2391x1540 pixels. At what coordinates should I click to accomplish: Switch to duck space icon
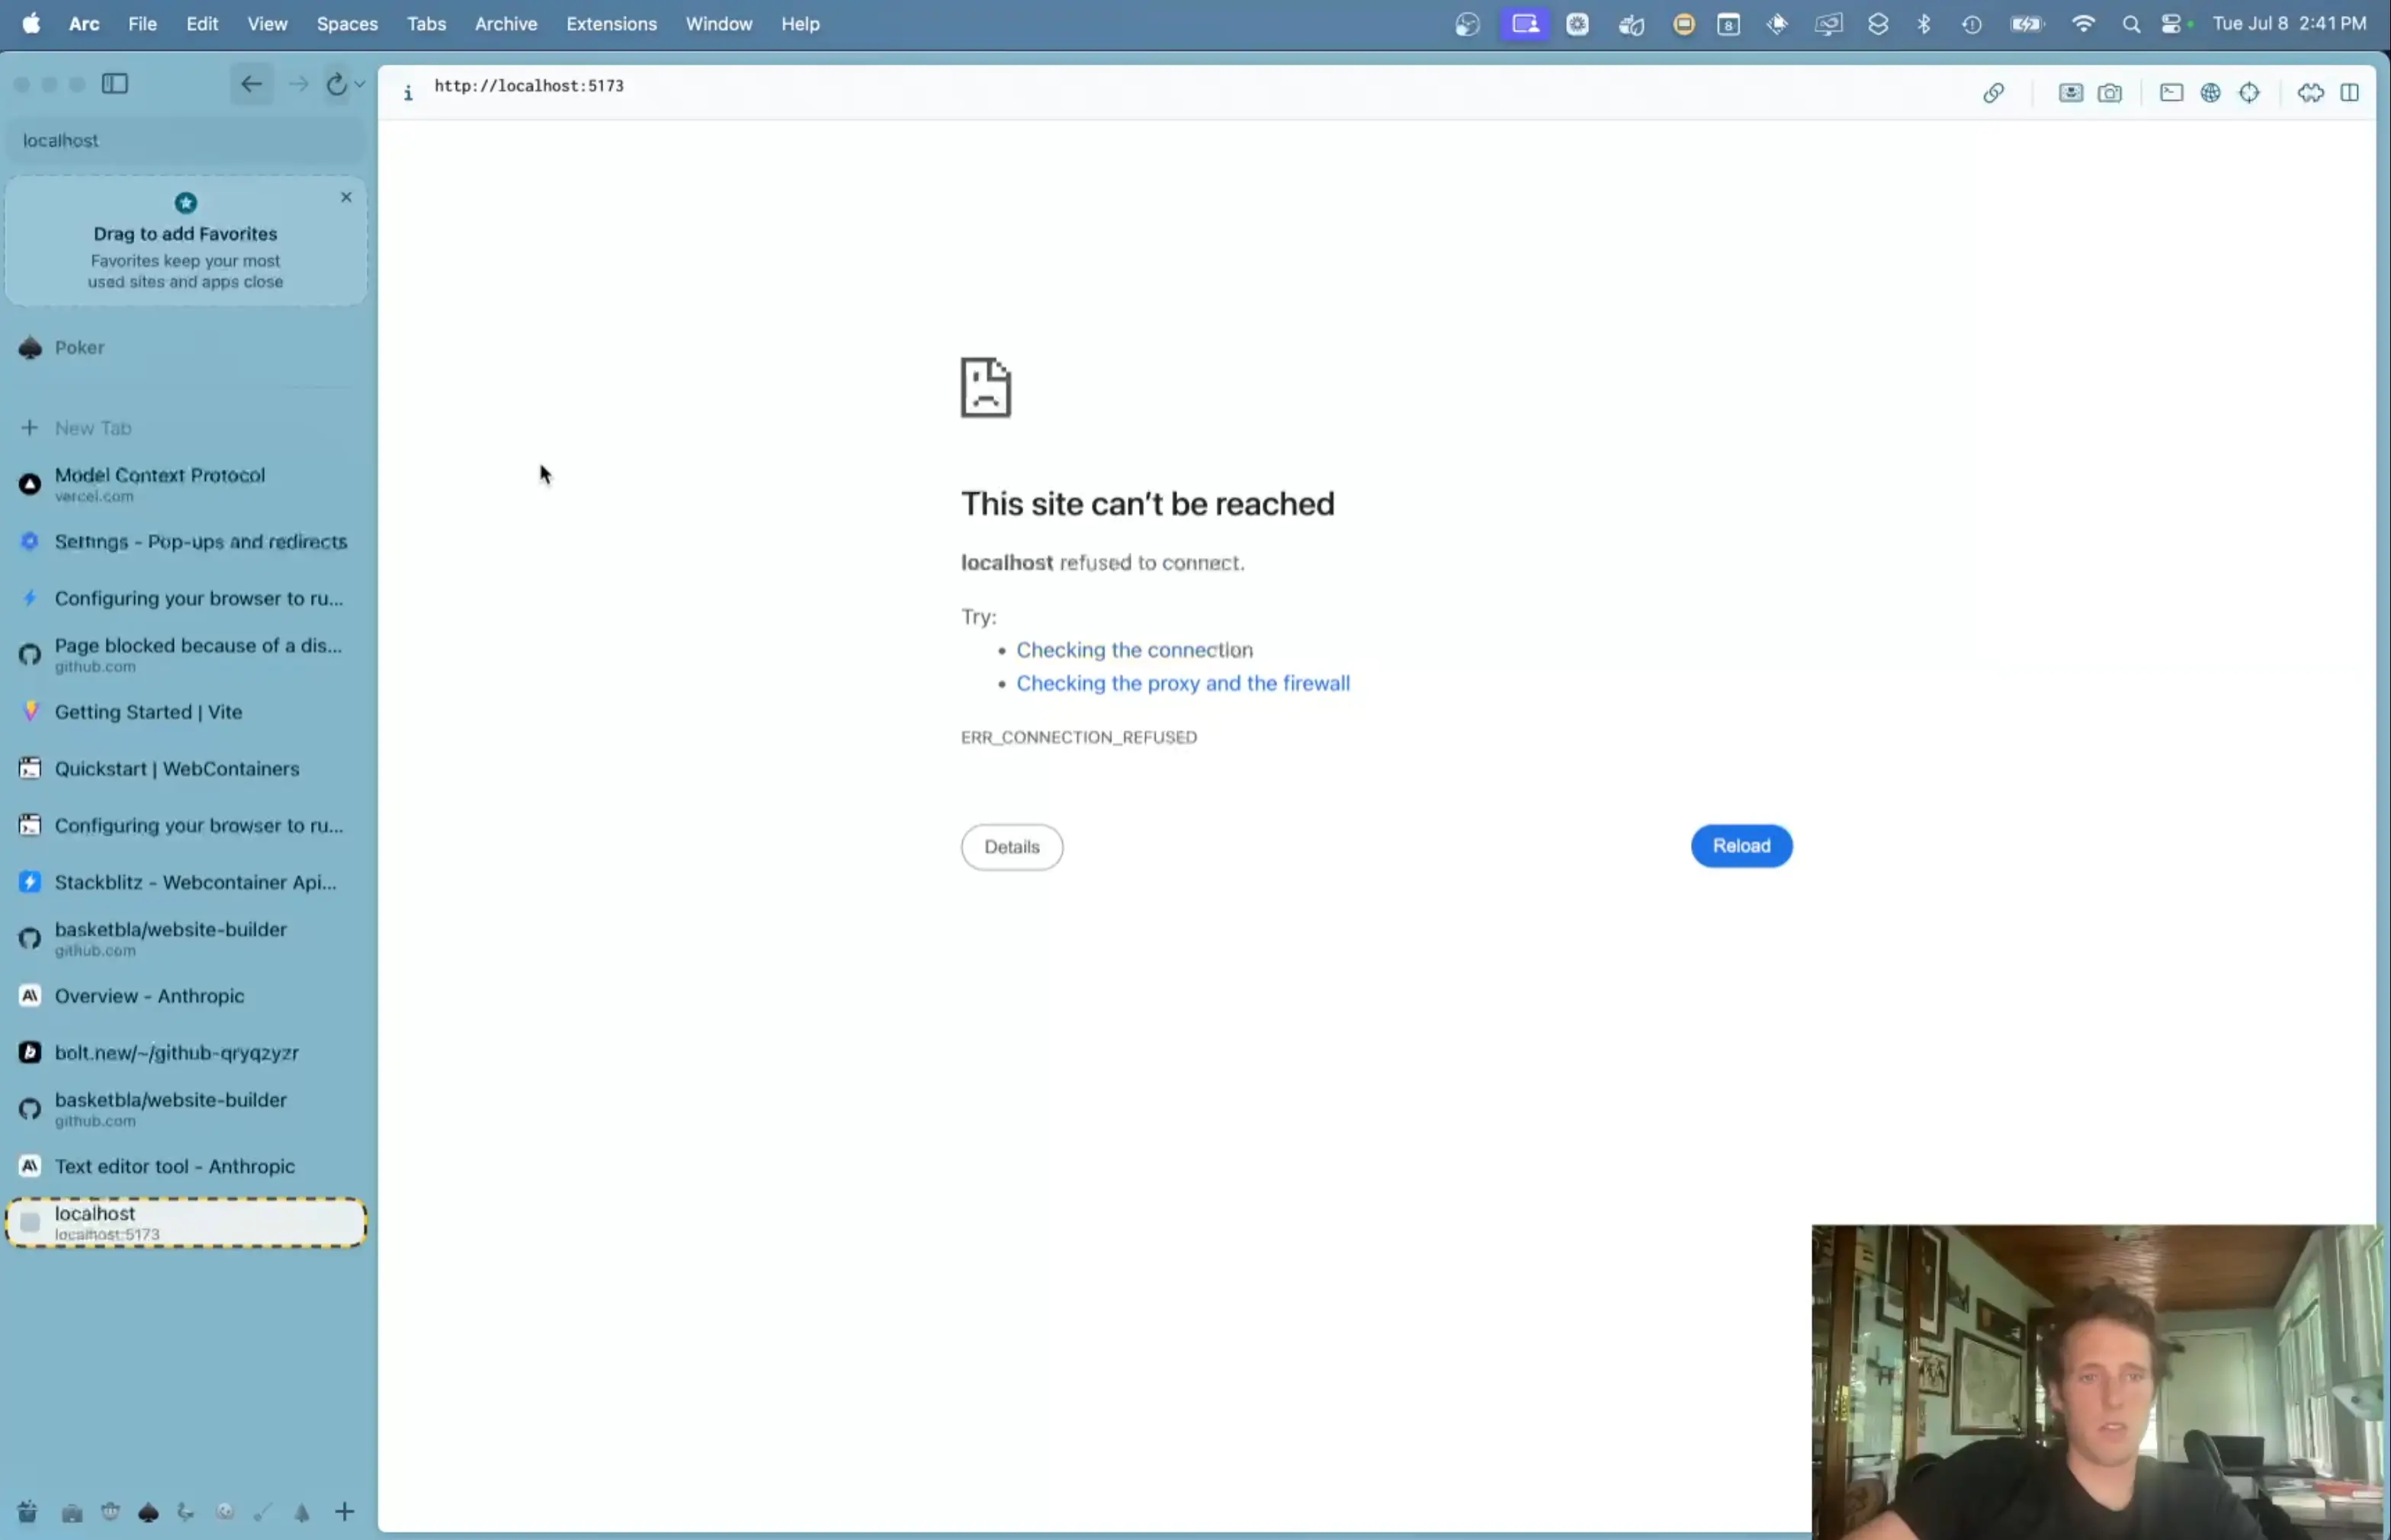pos(186,1512)
